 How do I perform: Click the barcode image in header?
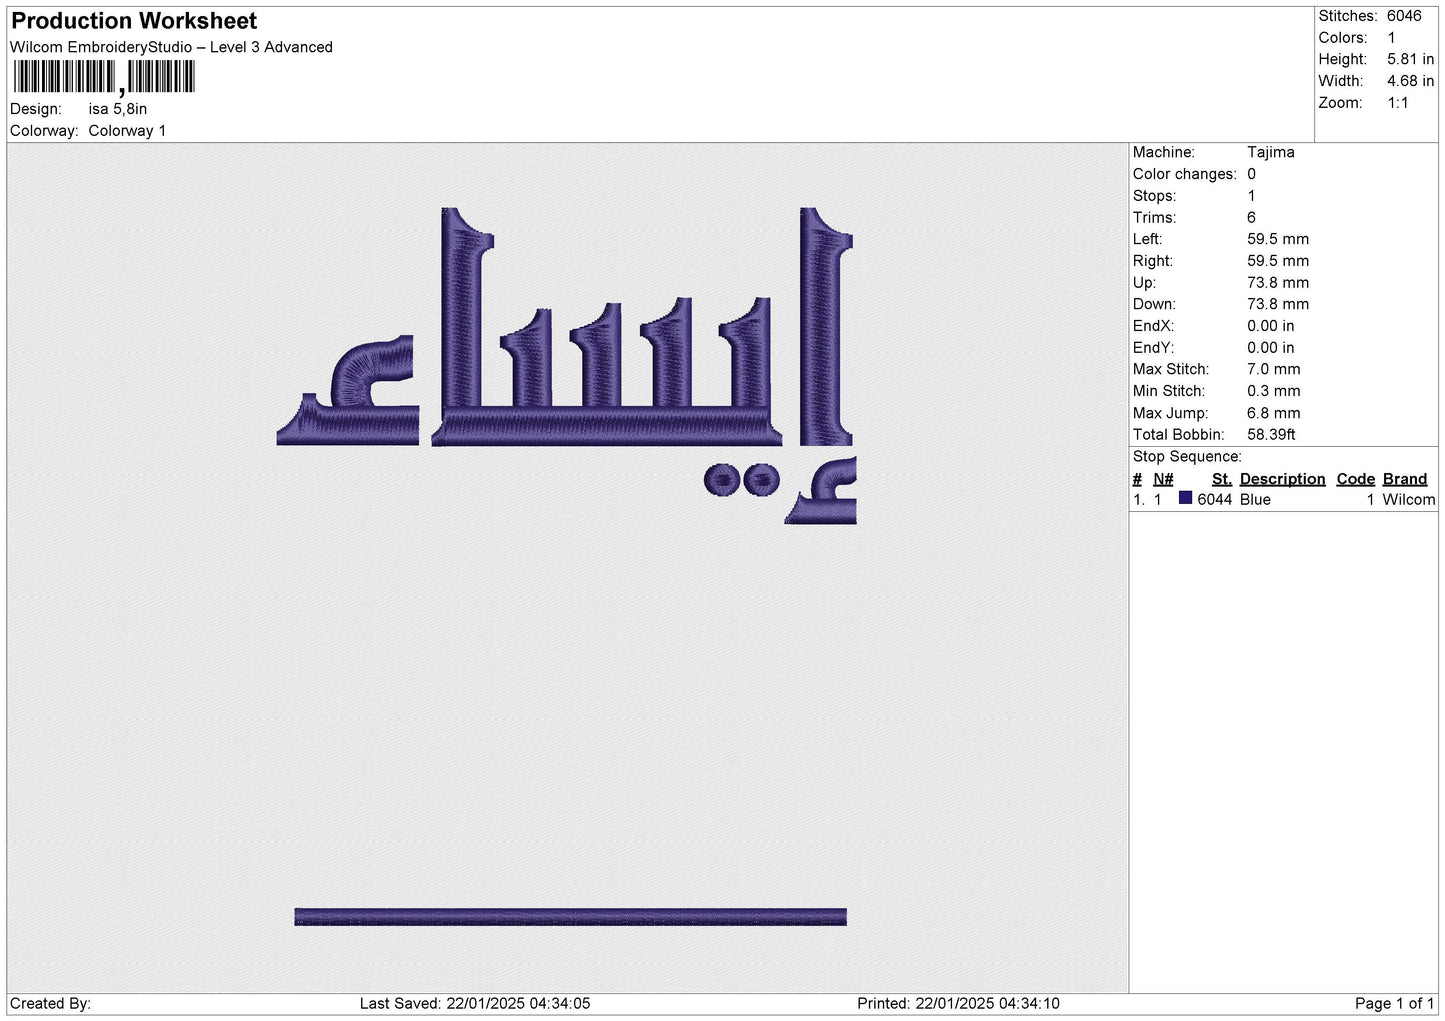pos(104,77)
